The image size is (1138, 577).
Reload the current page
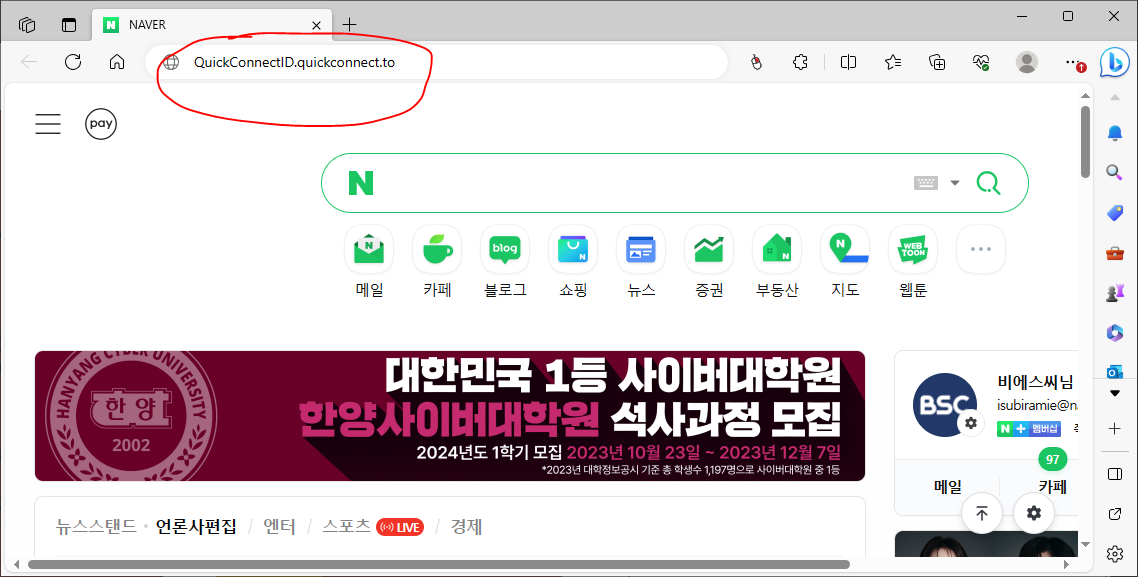73,62
